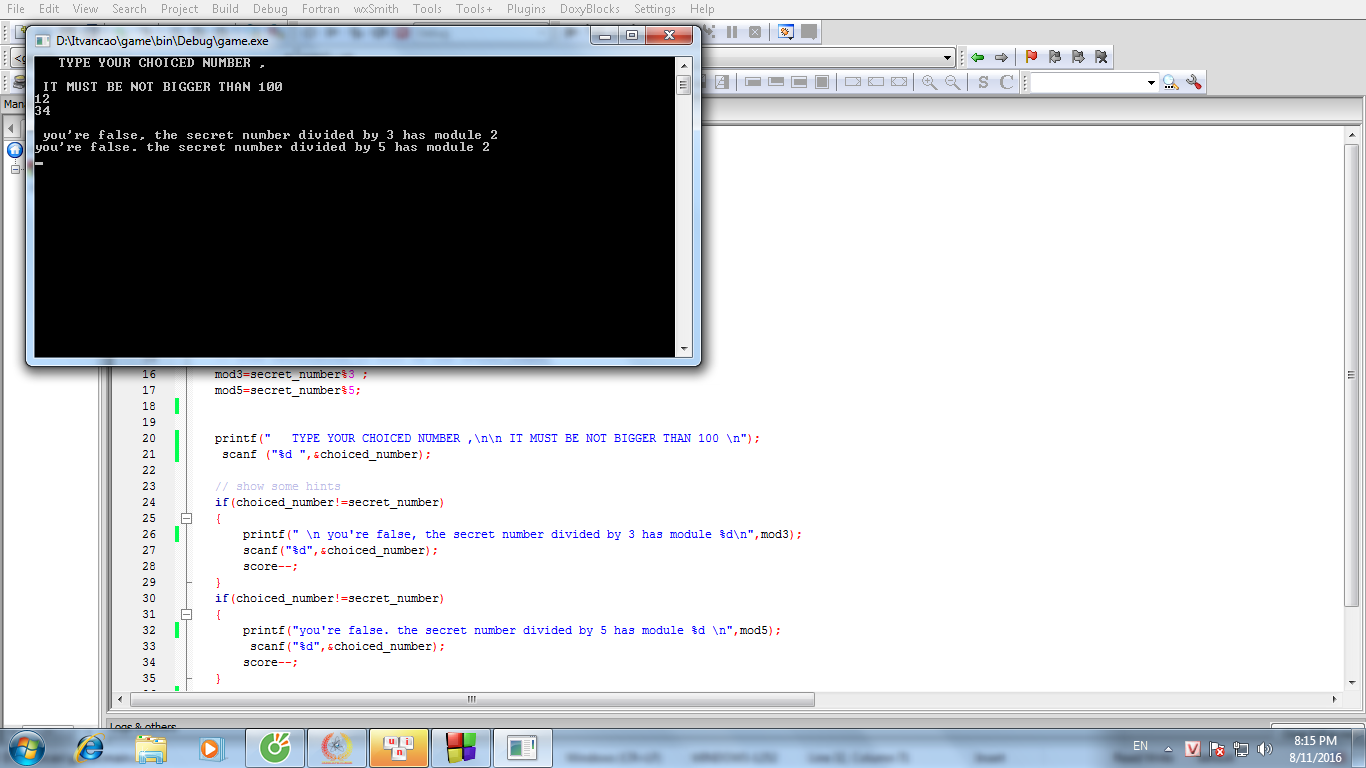Click the console window's scroll down arrow
The height and width of the screenshot is (768, 1366).
(x=684, y=349)
